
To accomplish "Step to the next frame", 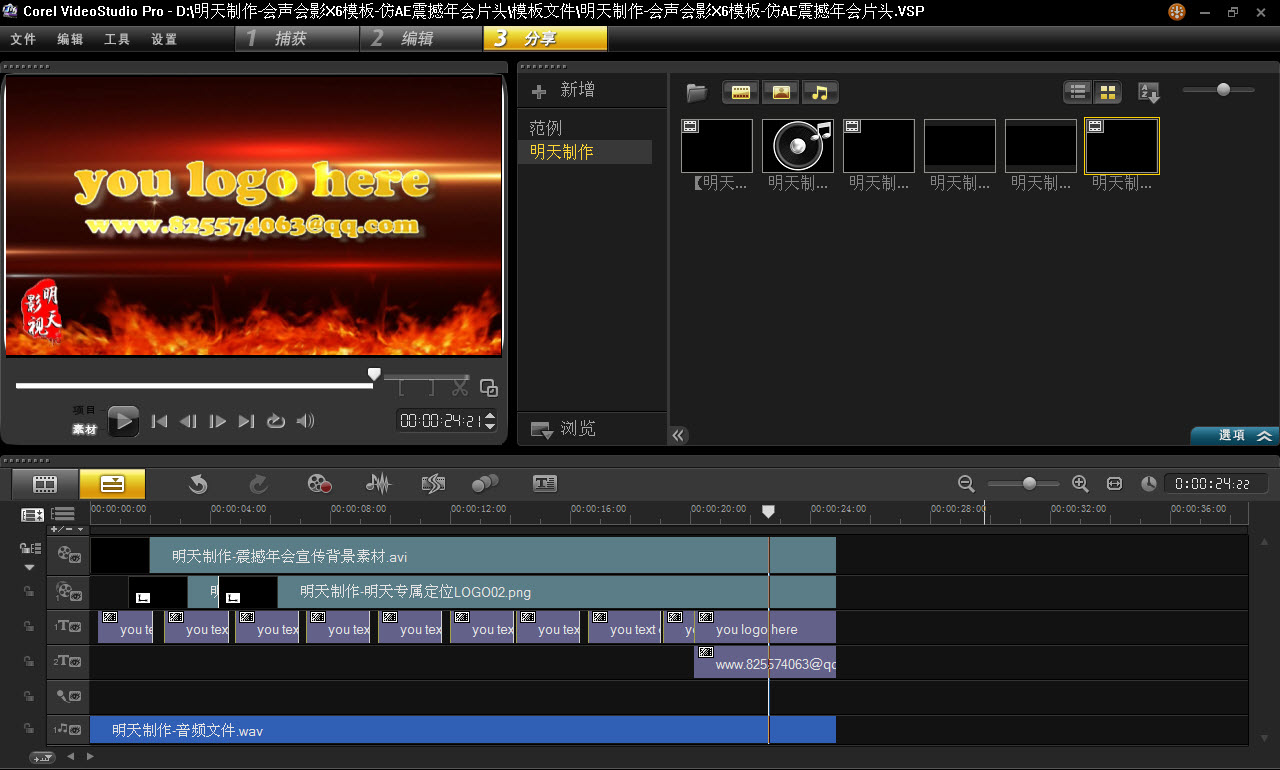I will tap(217, 421).
